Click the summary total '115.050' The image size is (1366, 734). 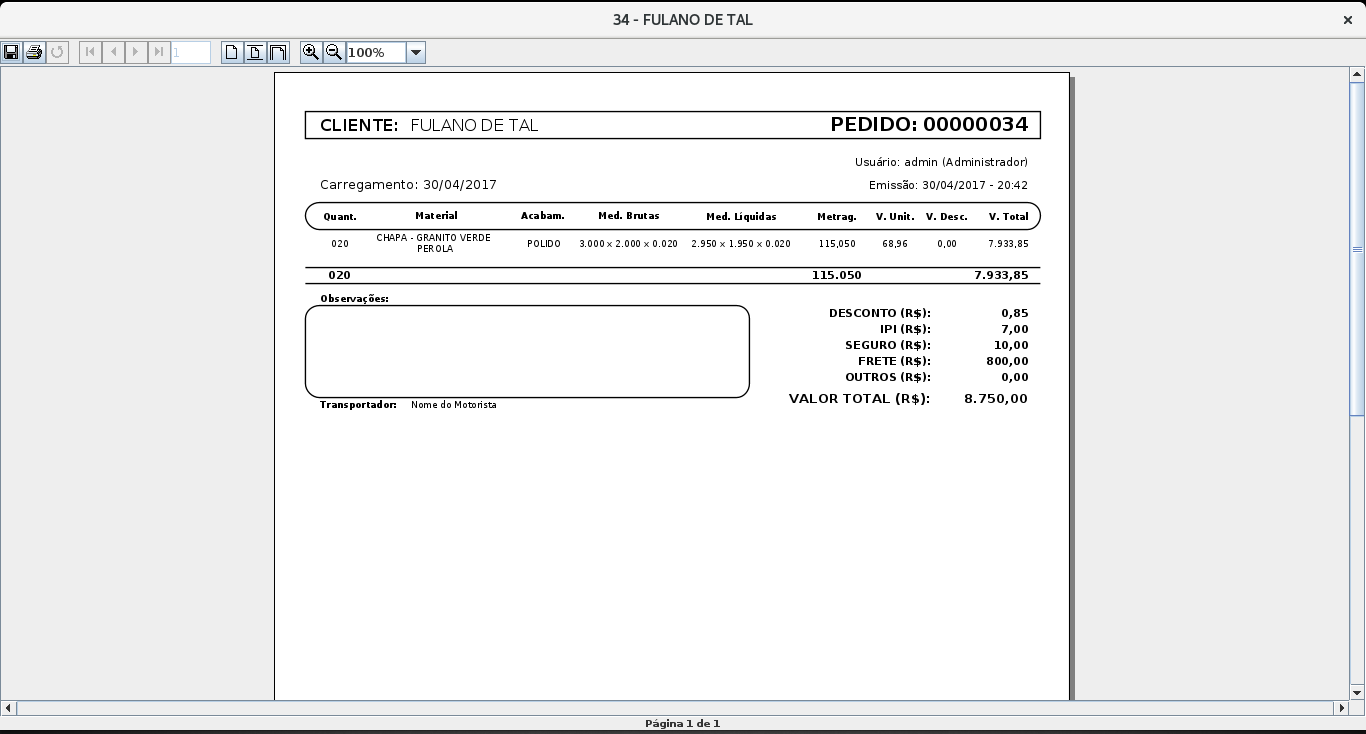836,275
